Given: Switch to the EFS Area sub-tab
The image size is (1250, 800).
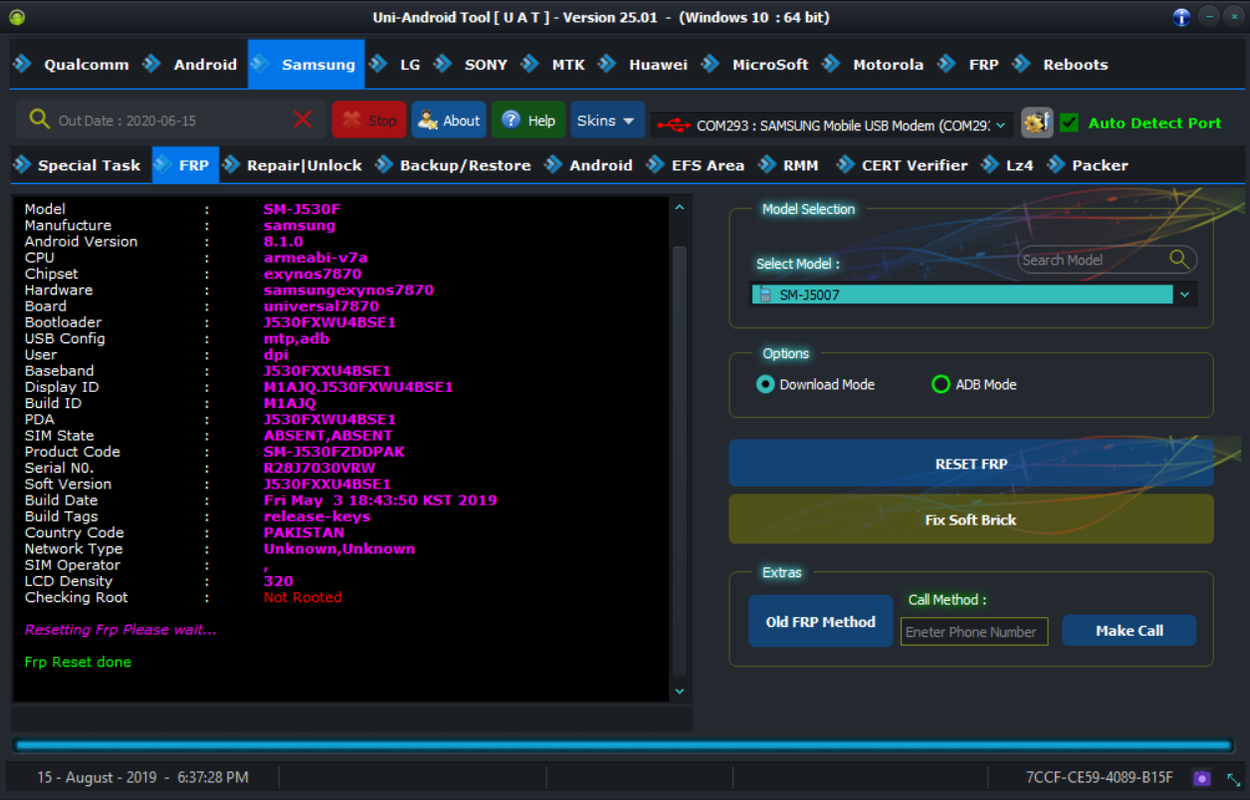Looking at the screenshot, I should point(696,165).
